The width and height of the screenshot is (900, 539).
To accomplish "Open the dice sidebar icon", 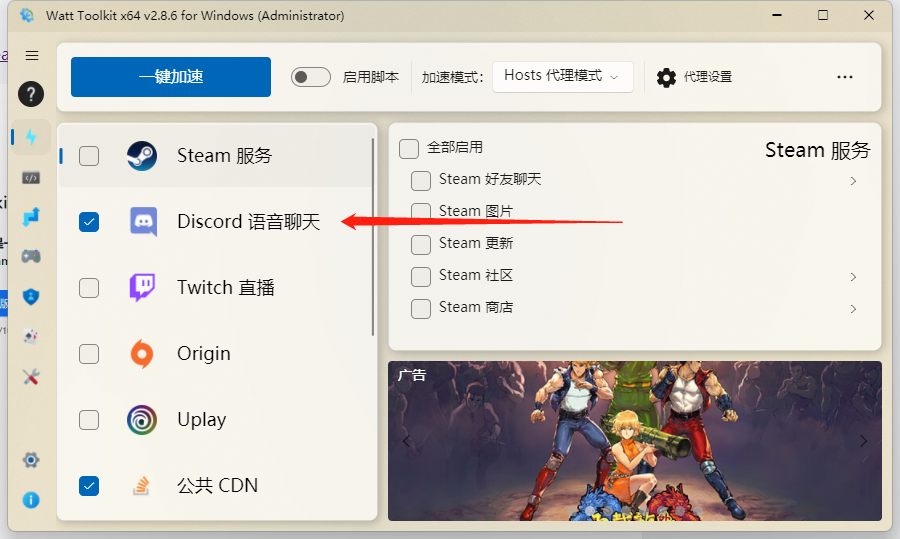I will [x=31, y=336].
